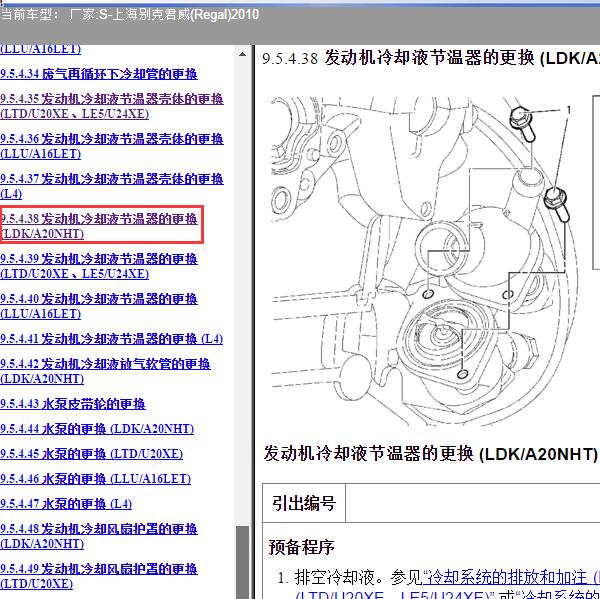600x599 pixels.
Task: Open 9.5.4.42 冷却液放气软管的更换 link
Action: 105,371
